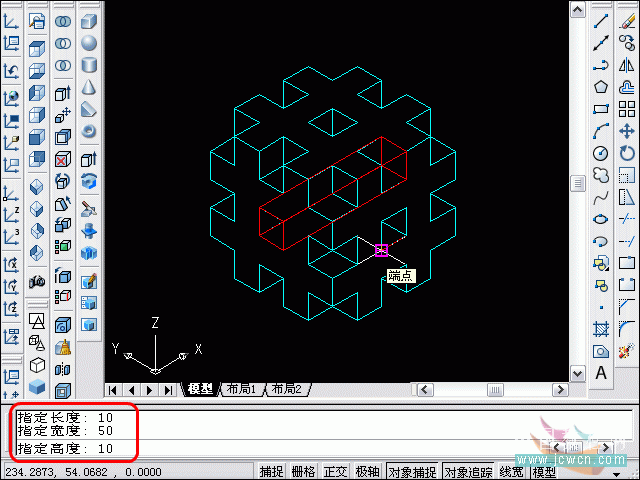This screenshot has height=480, width=640.
Task: Toggle 极轴 polar tracking
Action: click(367, 472)
